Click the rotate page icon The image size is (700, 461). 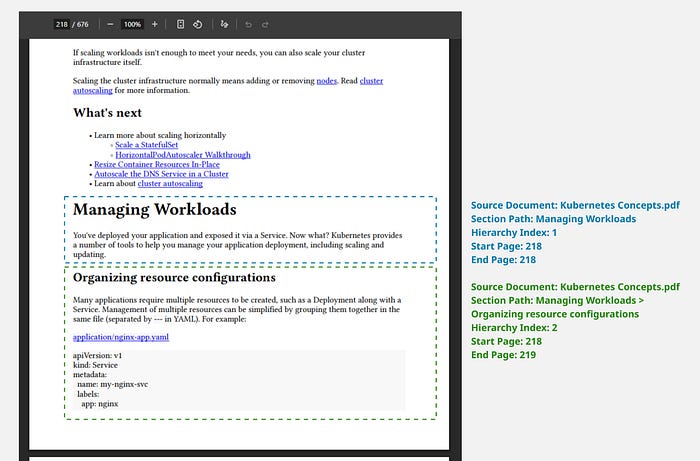pyautogui.click(x=198, y=24)
